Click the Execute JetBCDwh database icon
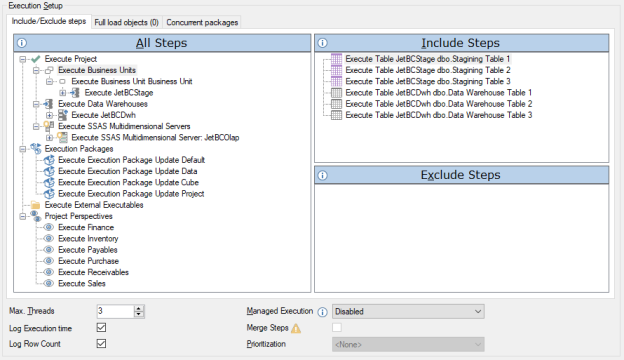Image resolution: width=624 pixels, height=360 pixels. [62, 115]
